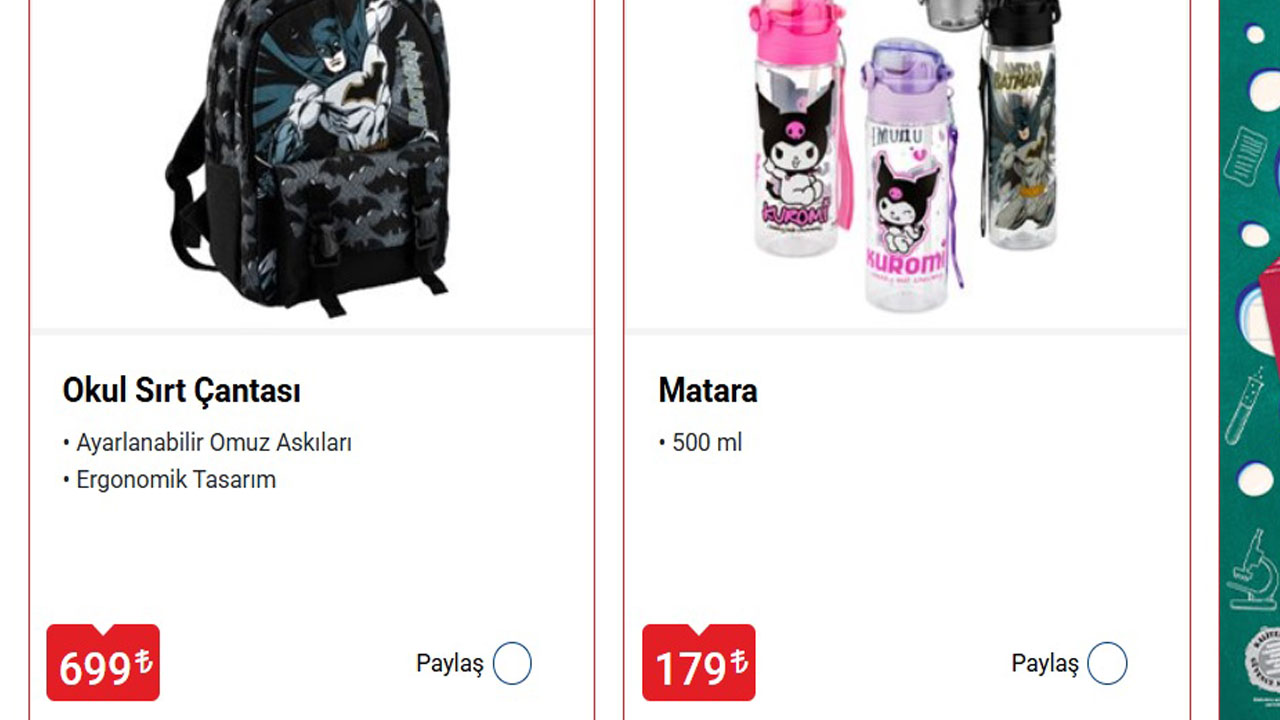Click the notepad icon atop green banner
Image resolution: width=1280 pixels, height=720 pixels.
(x=1246, y=157)
